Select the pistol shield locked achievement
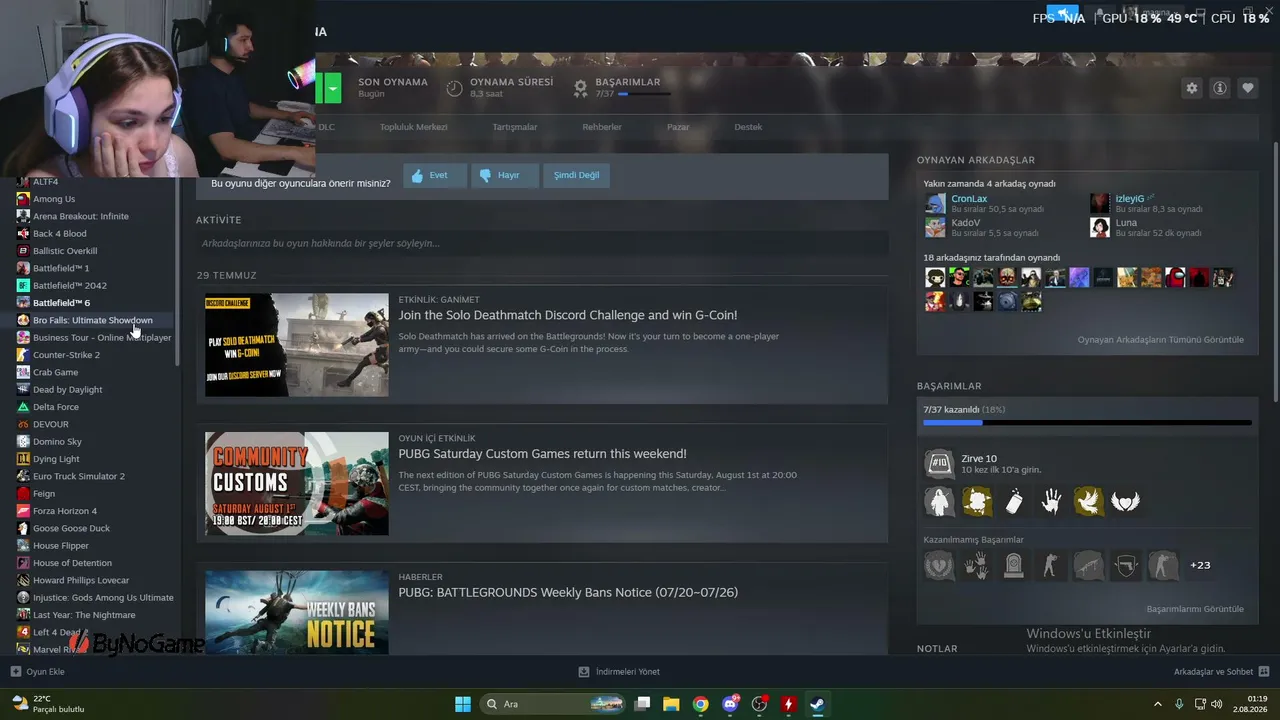The width and height of the screenshot is (1280, 720). point(1126,565)
